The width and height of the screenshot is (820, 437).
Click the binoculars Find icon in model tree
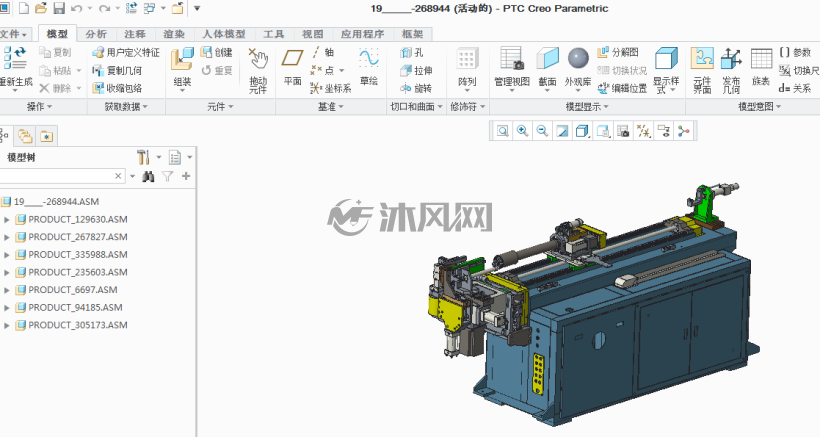[148, 176]
